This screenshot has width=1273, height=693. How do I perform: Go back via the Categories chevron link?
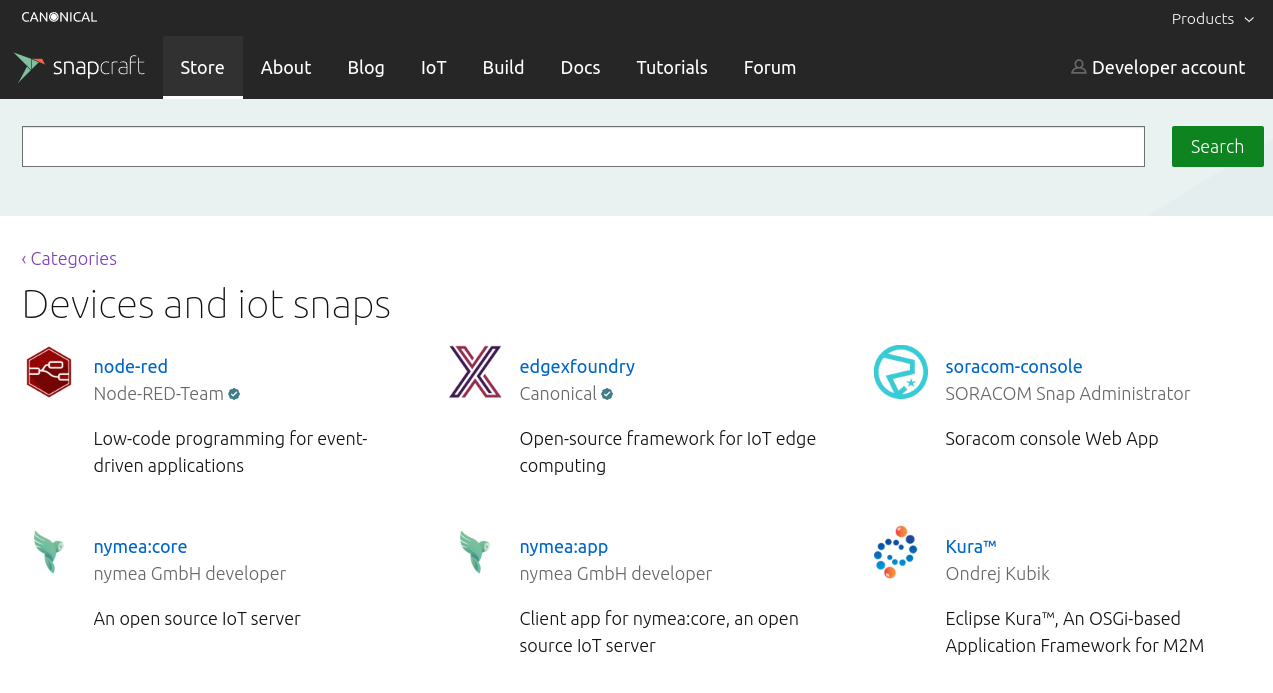[x=69, y=259]
